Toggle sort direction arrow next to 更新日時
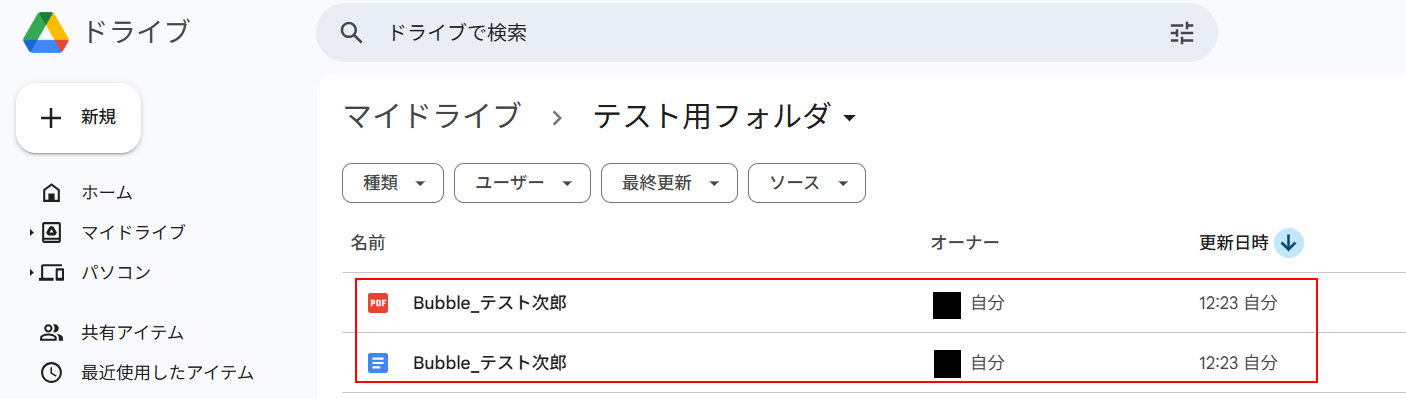Image resolution: width=1406 pixels, height=399 pixels. (x=1289, y=243)
